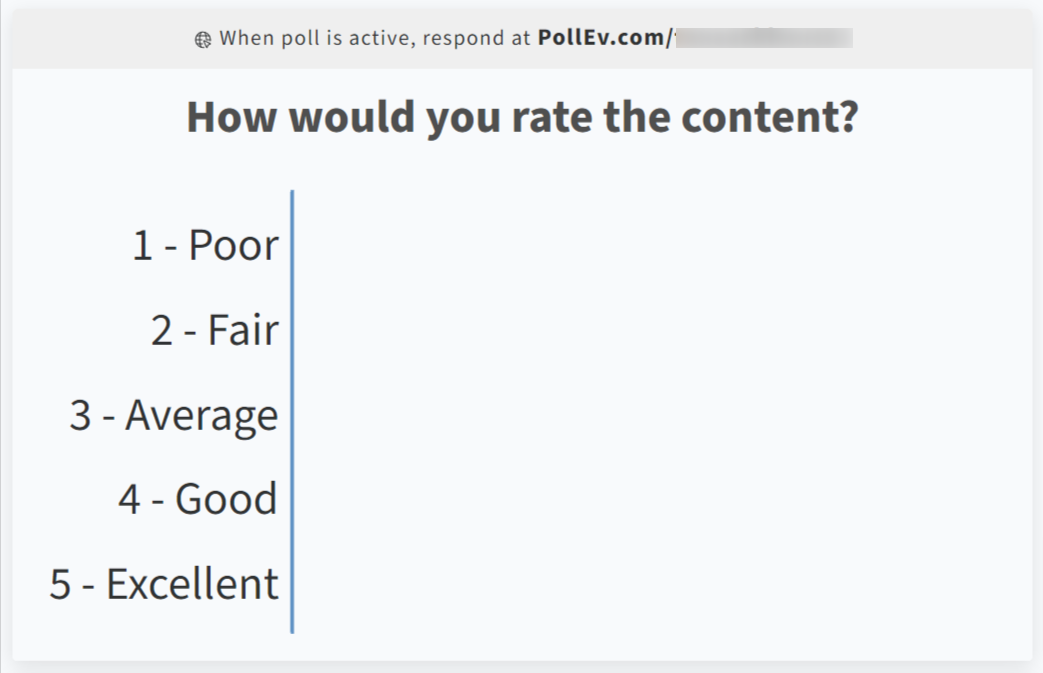Click the 'How would you rate the content?' title
Viewport: 1043px width, 673px height.
[522, 117]
